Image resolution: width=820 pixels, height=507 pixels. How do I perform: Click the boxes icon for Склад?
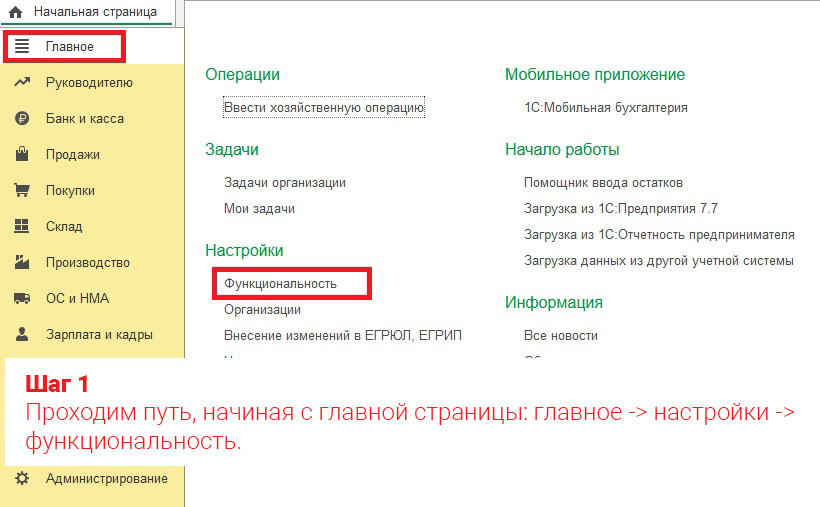click(22, 226)
